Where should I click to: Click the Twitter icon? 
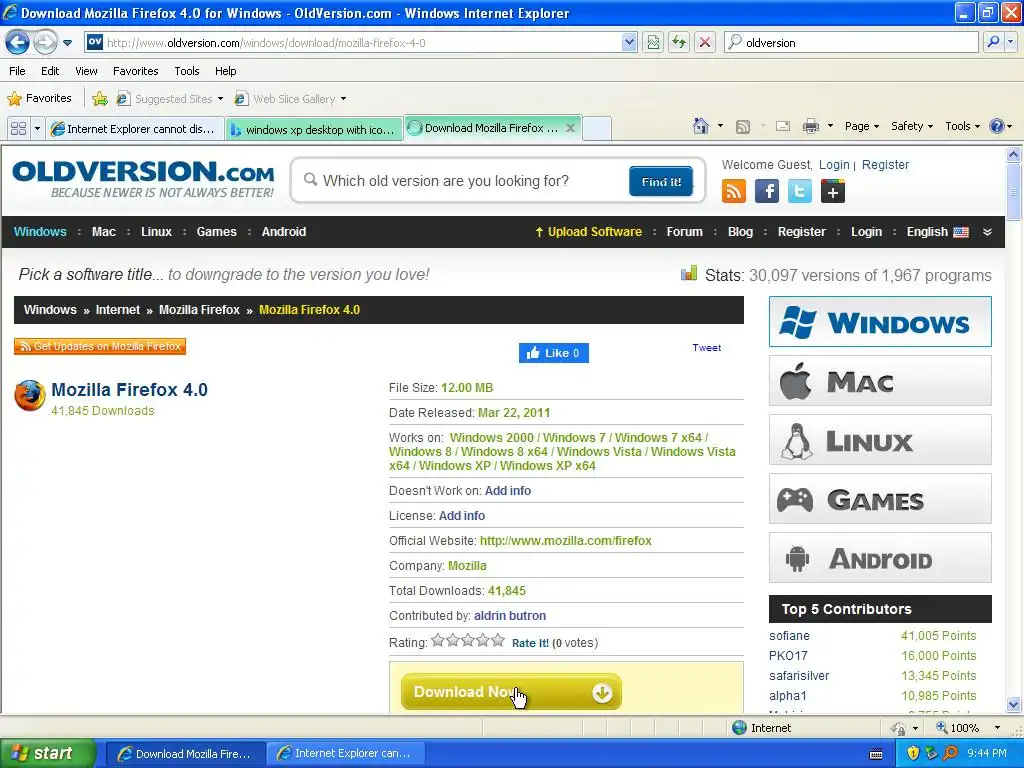[799, 191]
